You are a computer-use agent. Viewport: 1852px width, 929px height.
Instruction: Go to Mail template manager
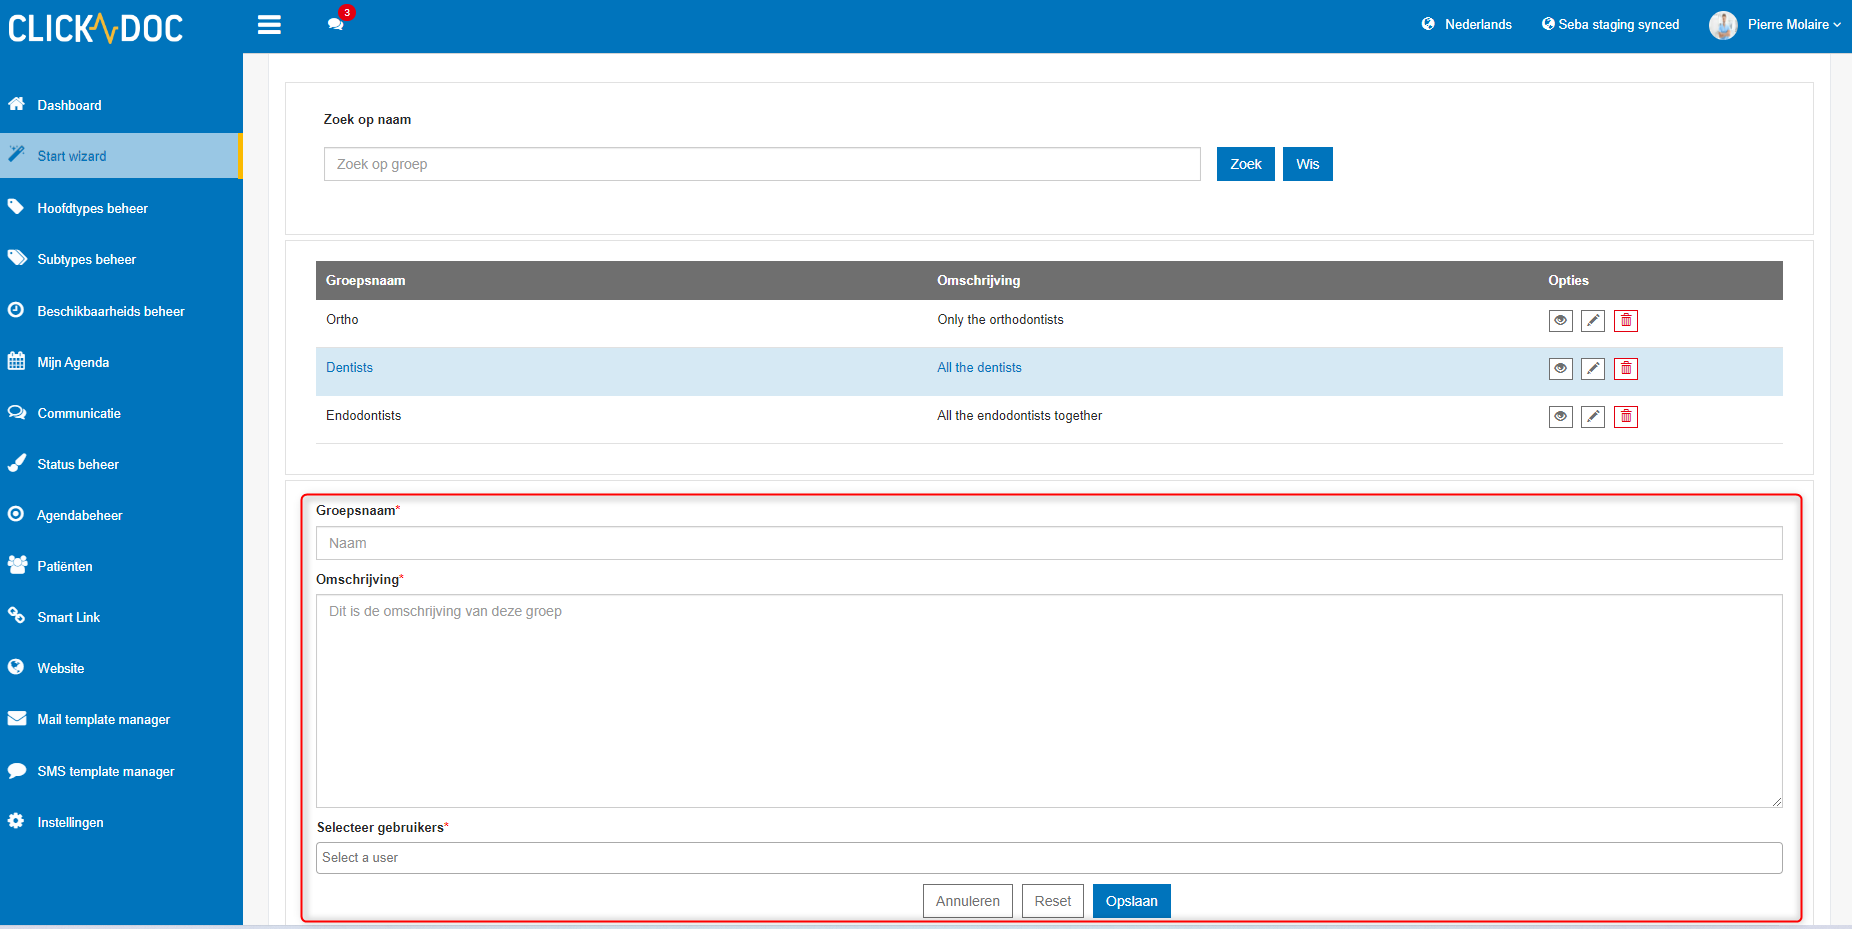[x=103, y=719]
